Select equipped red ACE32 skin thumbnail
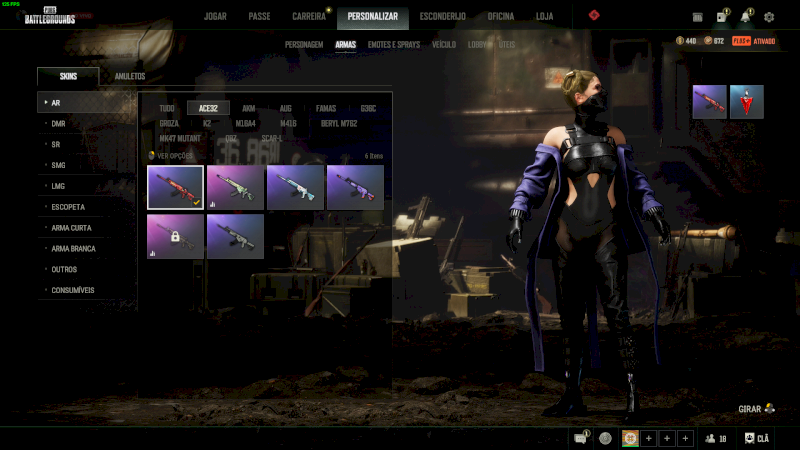This screenshot has width=800, height=450. 176,187
